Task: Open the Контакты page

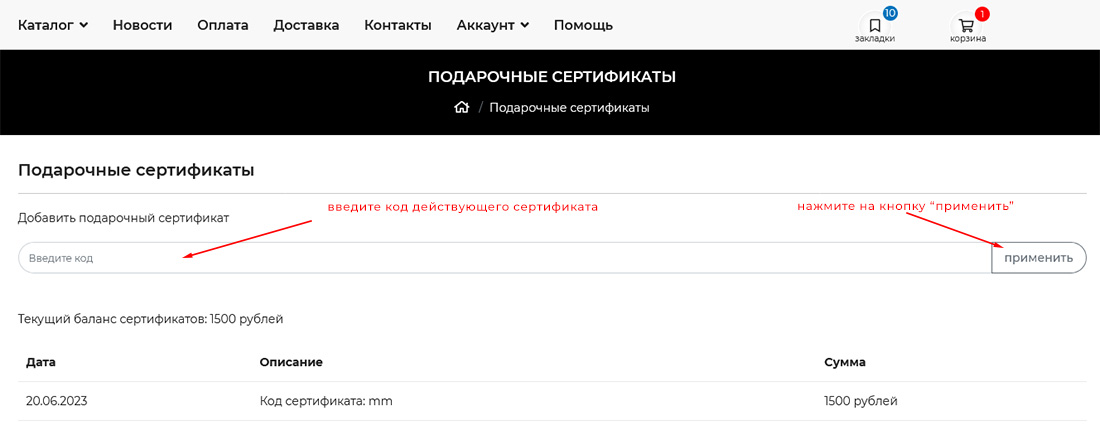Action: coord(398,25)
